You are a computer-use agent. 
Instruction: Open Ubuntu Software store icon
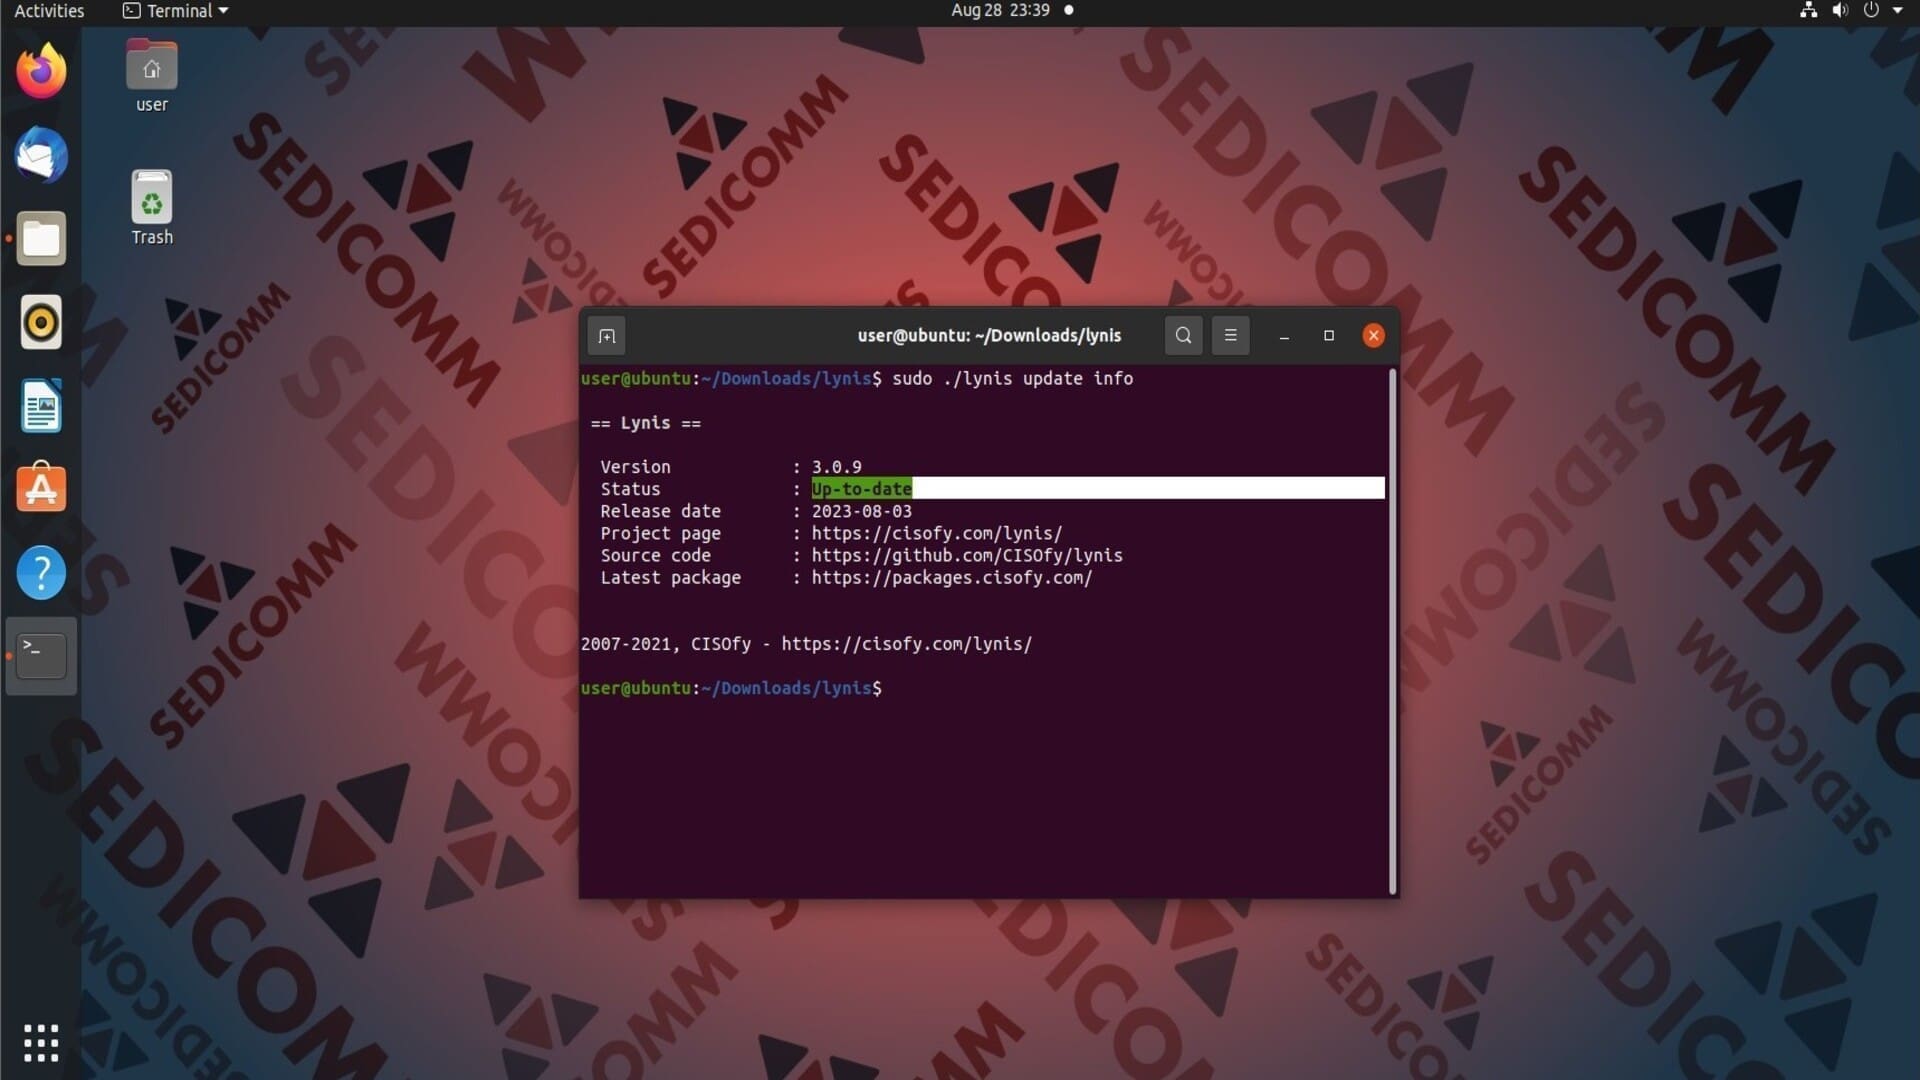pos(41,489)
